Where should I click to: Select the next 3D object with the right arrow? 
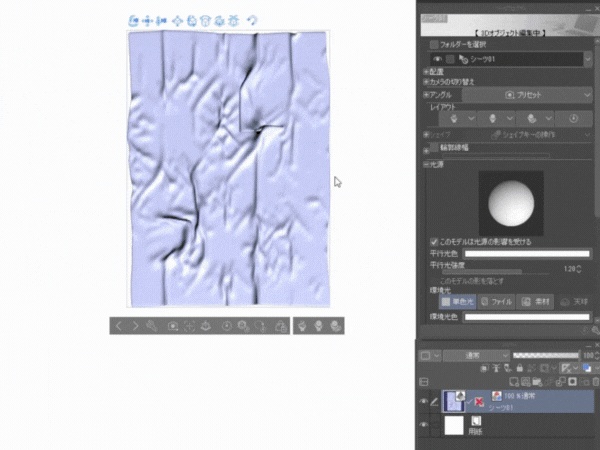[135, 326]
